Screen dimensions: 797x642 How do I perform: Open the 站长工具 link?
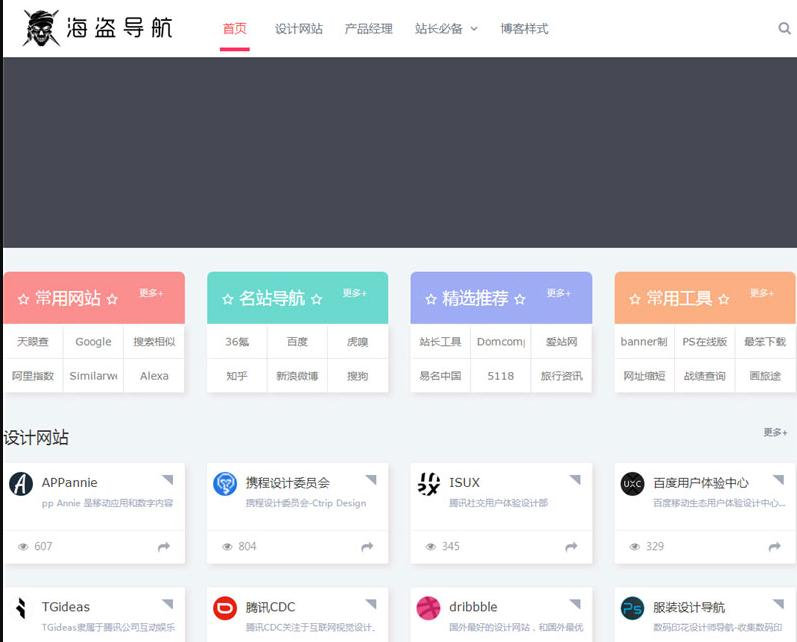click(x=440, y=342)
